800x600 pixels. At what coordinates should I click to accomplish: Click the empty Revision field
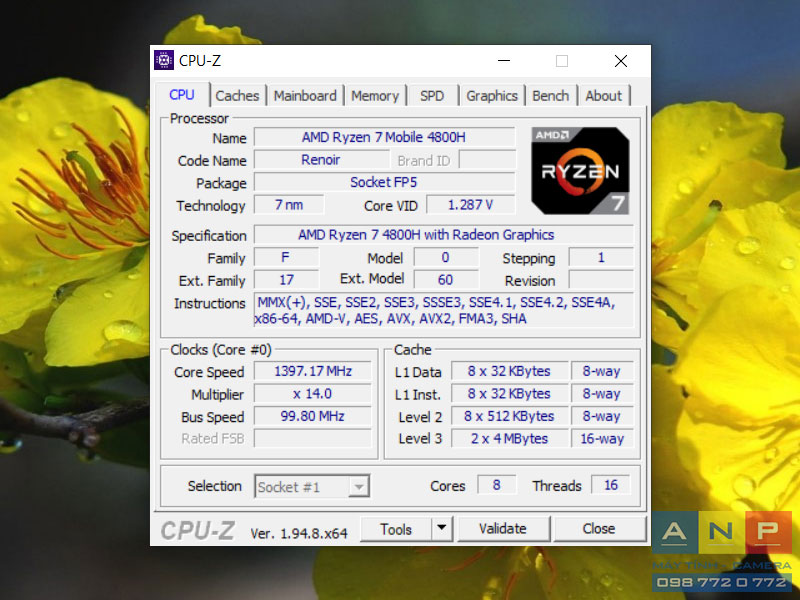point(601,280)
